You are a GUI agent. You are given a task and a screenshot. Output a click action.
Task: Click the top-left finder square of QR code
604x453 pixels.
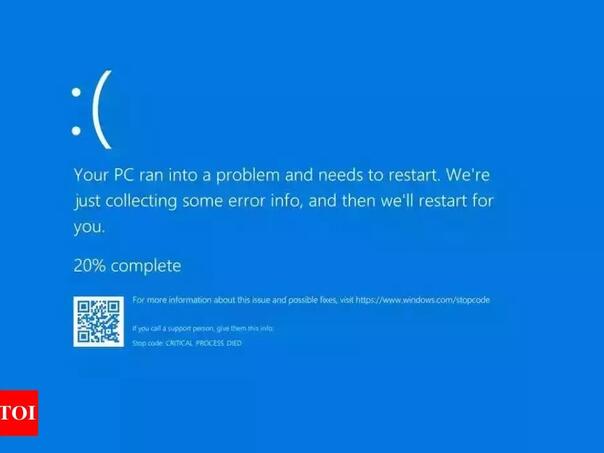point(84,307)
